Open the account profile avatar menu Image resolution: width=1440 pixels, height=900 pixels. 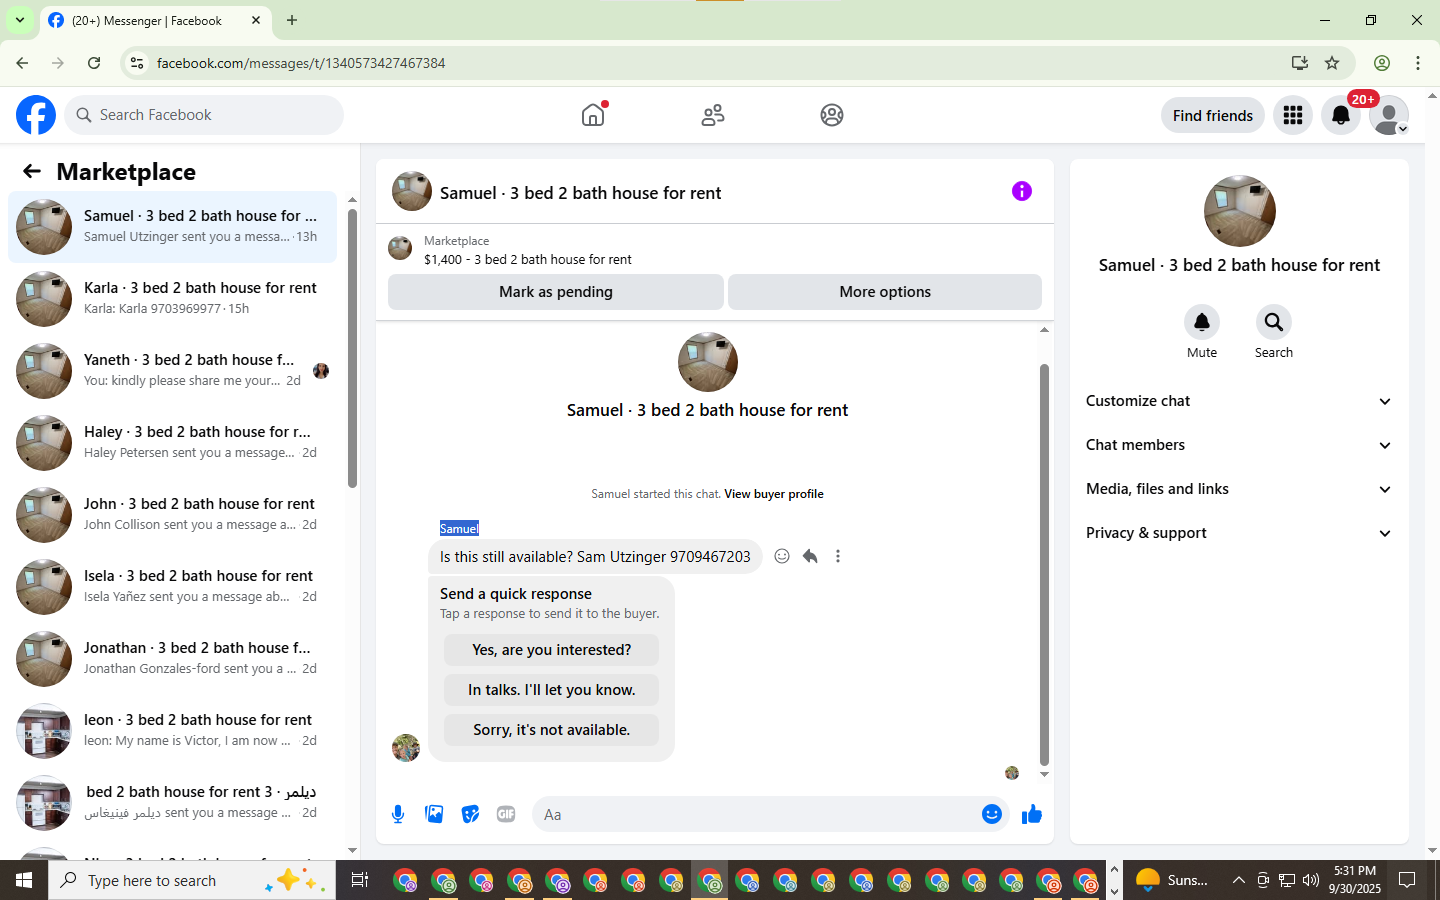point(1389,115)
